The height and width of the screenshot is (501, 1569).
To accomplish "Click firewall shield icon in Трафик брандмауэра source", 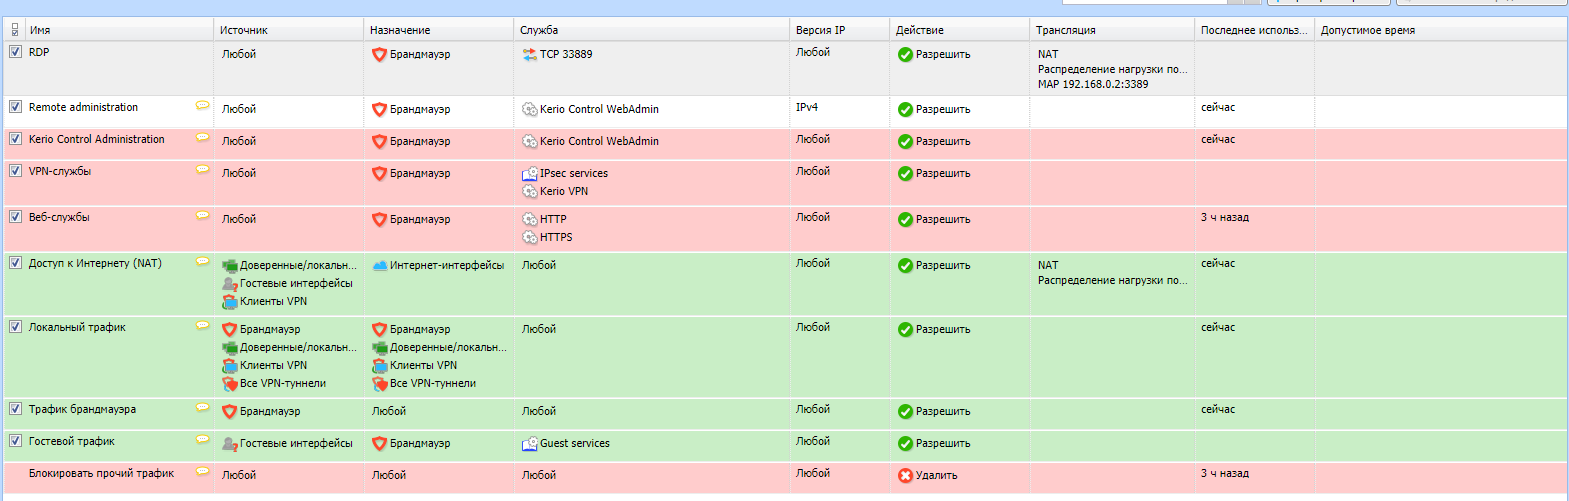I will point(229,411).
